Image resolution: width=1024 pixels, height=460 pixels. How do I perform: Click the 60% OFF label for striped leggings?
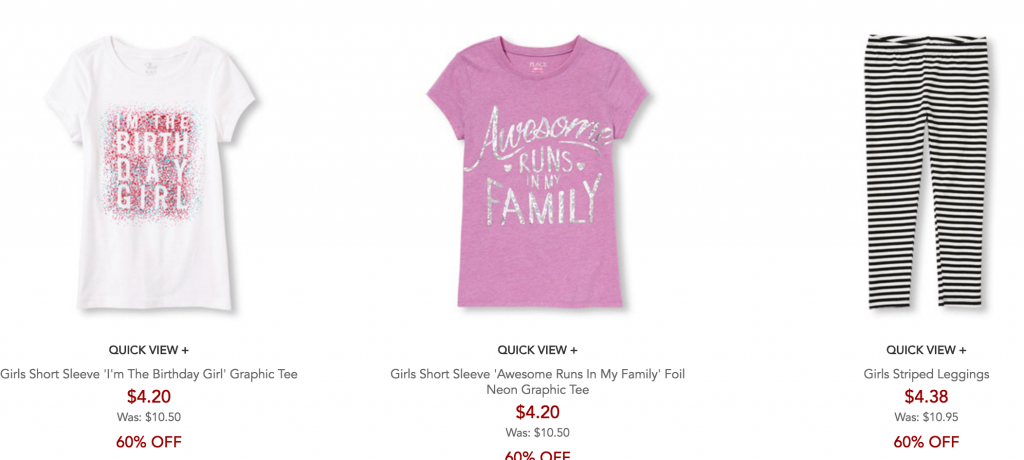(x=926, y=442)
